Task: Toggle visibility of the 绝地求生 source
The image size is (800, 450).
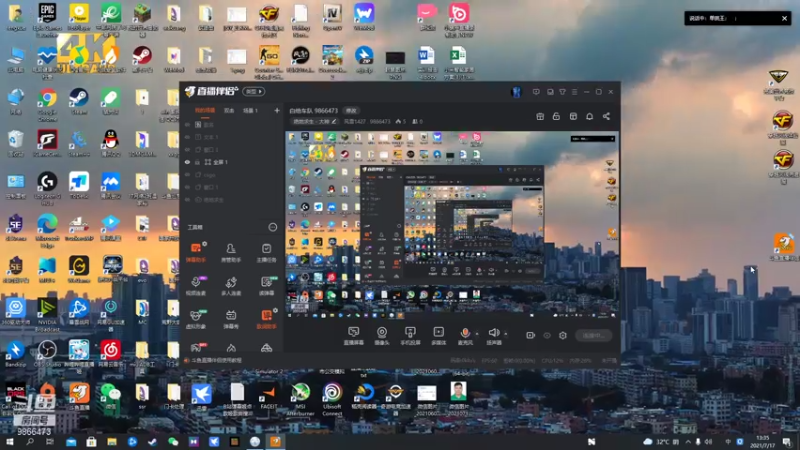Action: click(x=187, y=200)
